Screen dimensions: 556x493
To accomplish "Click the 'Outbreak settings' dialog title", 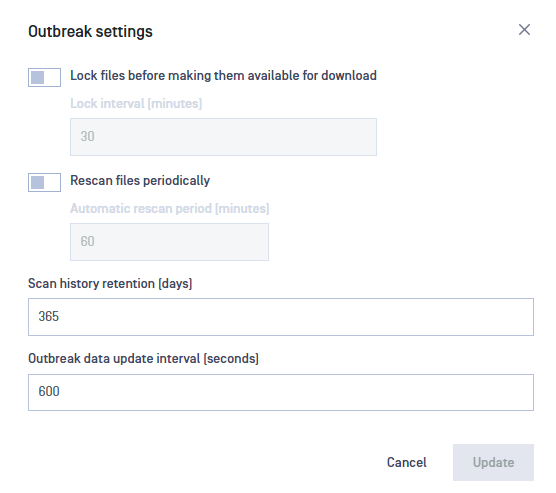I will point(90,32).
